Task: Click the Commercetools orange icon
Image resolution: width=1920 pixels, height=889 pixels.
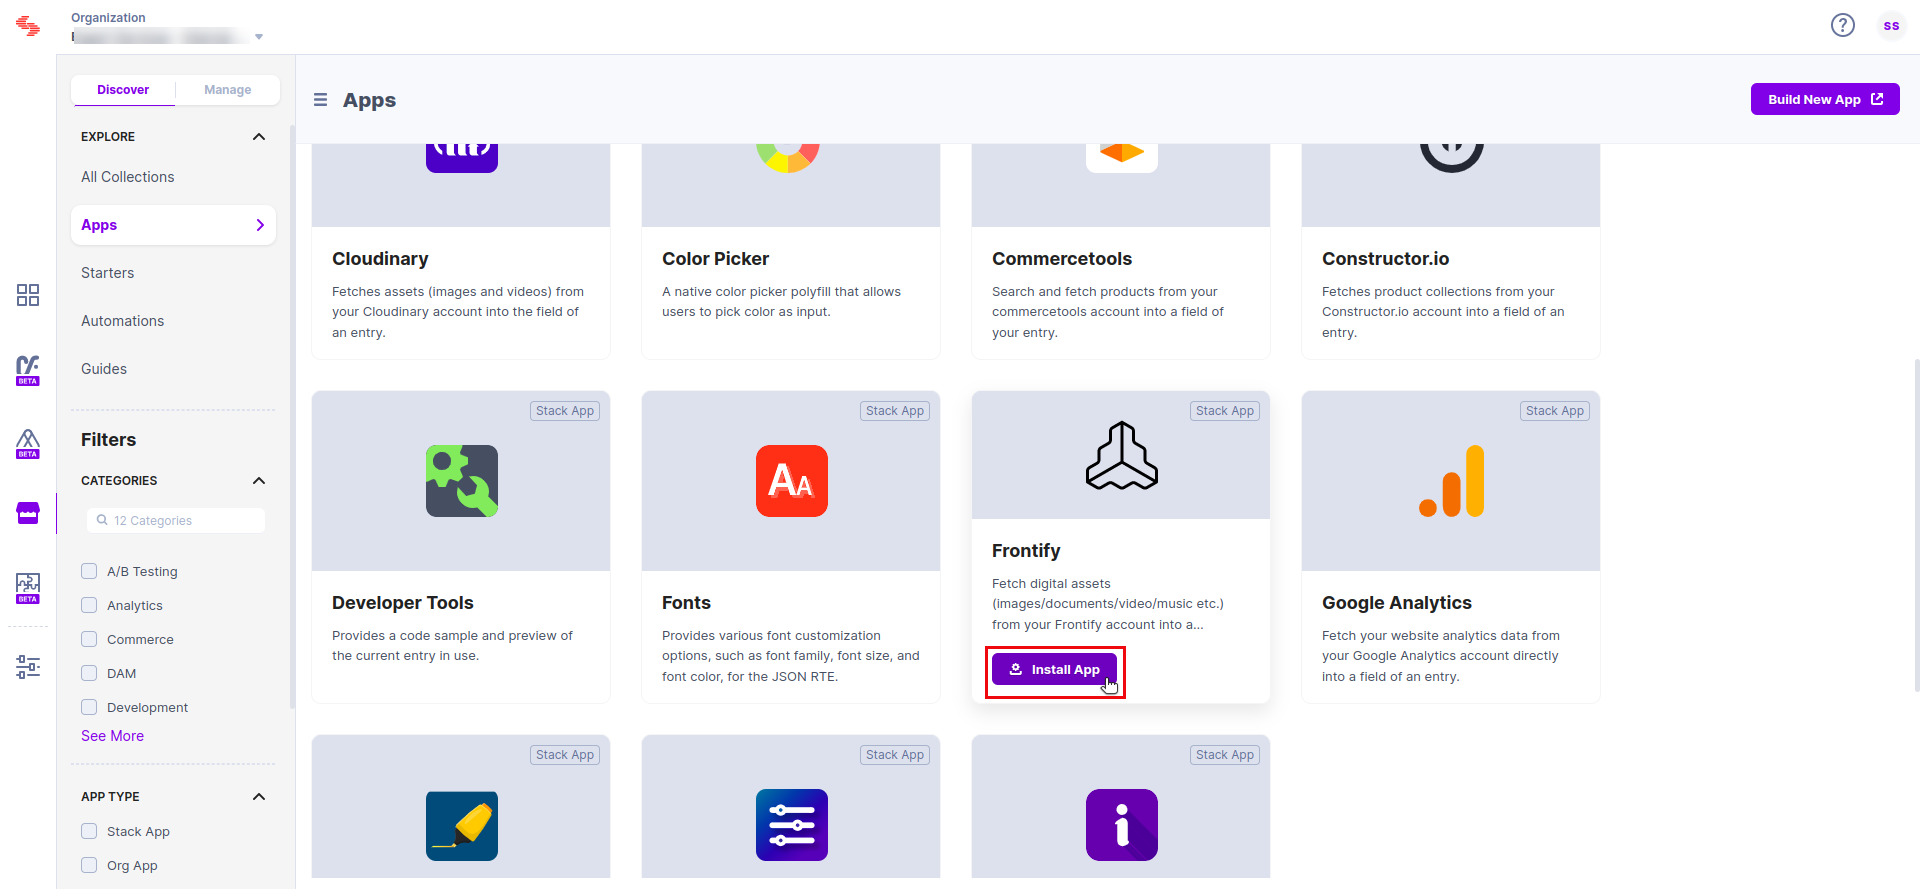Action: (x=1122, y=158)
